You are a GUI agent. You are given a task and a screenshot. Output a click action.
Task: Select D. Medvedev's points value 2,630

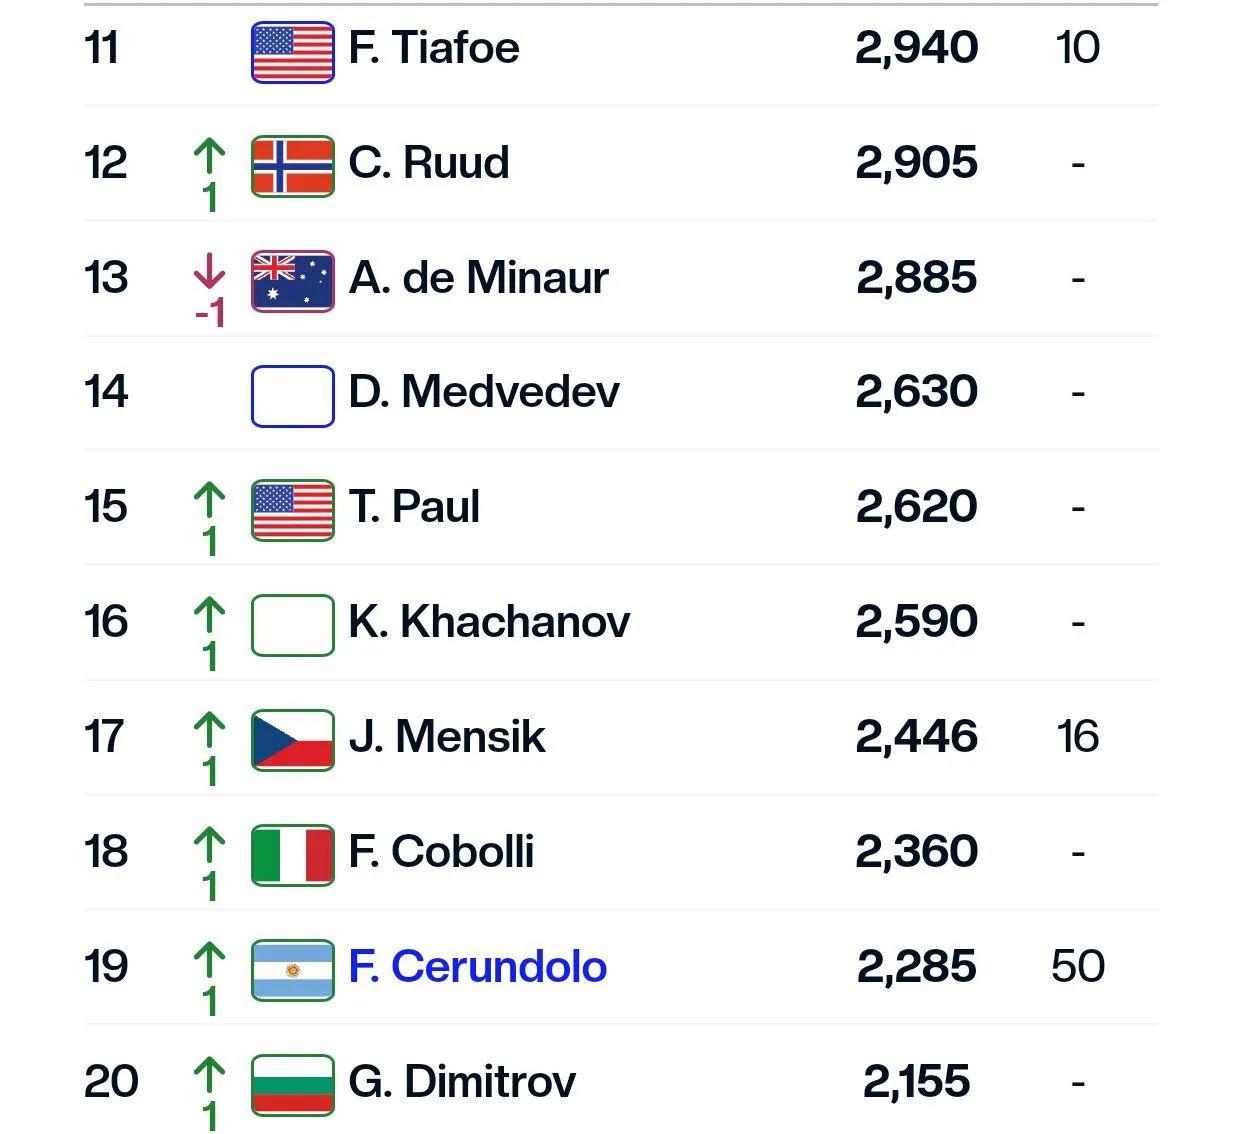point(917,392)
